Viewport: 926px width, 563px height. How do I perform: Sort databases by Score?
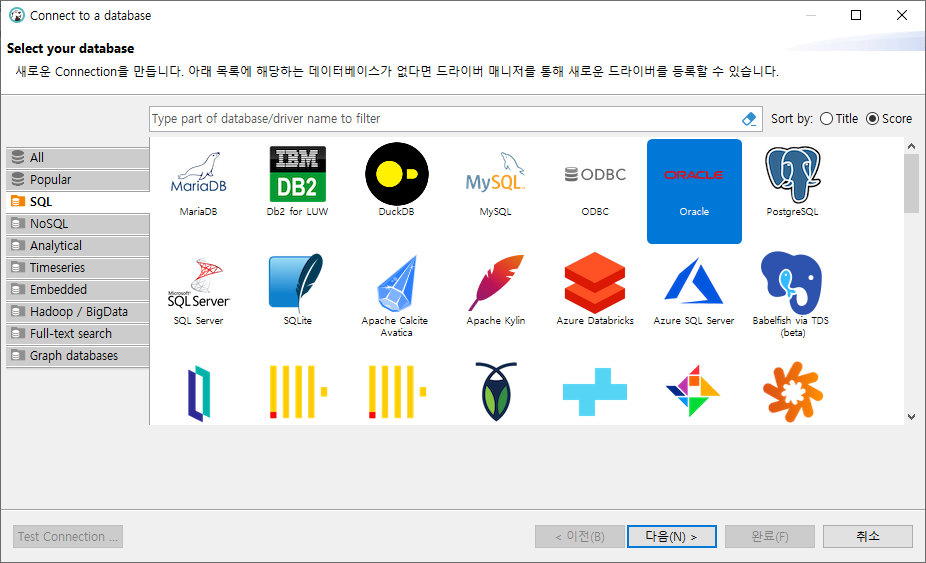click(x=889, y=119)
